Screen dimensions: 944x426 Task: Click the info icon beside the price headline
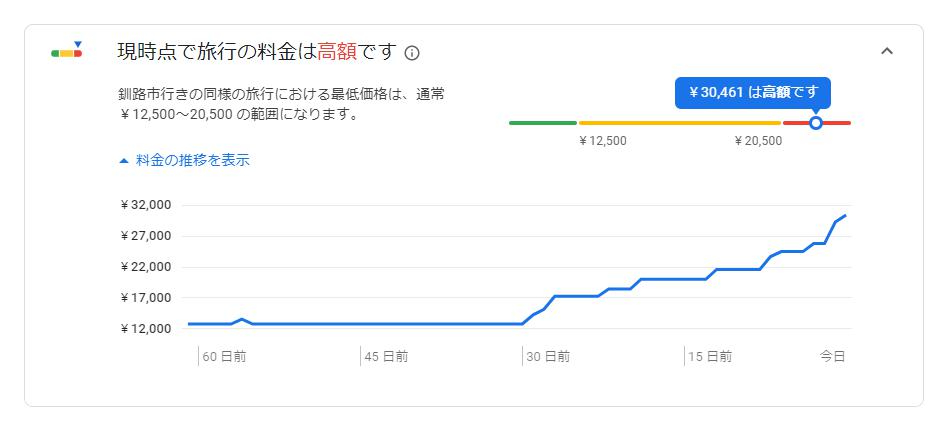coord(412,53)
